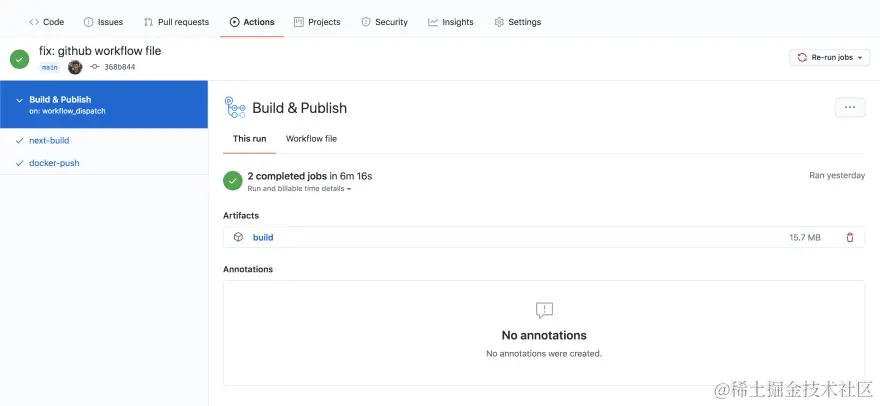
Task: Click the Annotations section heading
Action: 248,270
